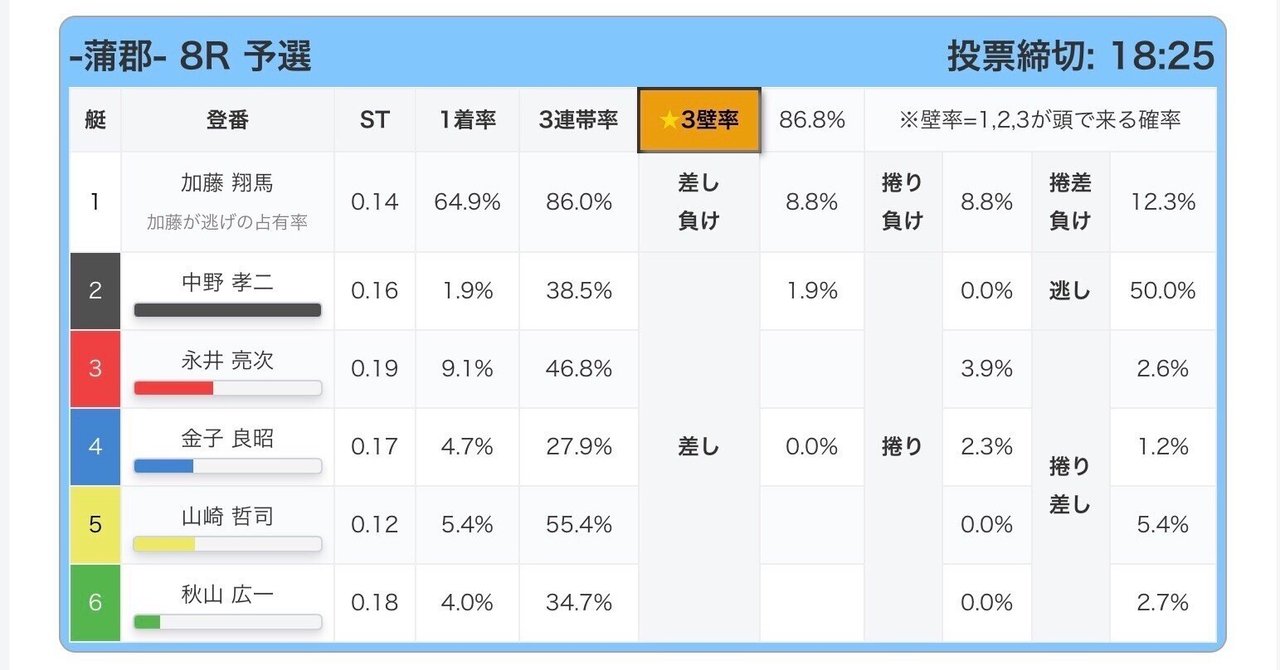Click 山崎 哲司 yellow win-rate progress bar
Image resolution: width=1280 pixels, height=670 pixels.
(227, 544)
